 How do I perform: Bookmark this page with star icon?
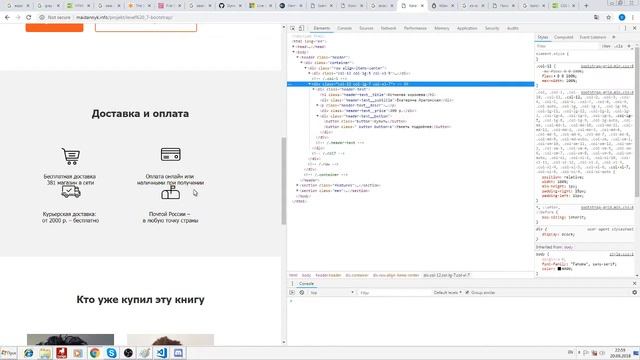[x=609, y=18]
